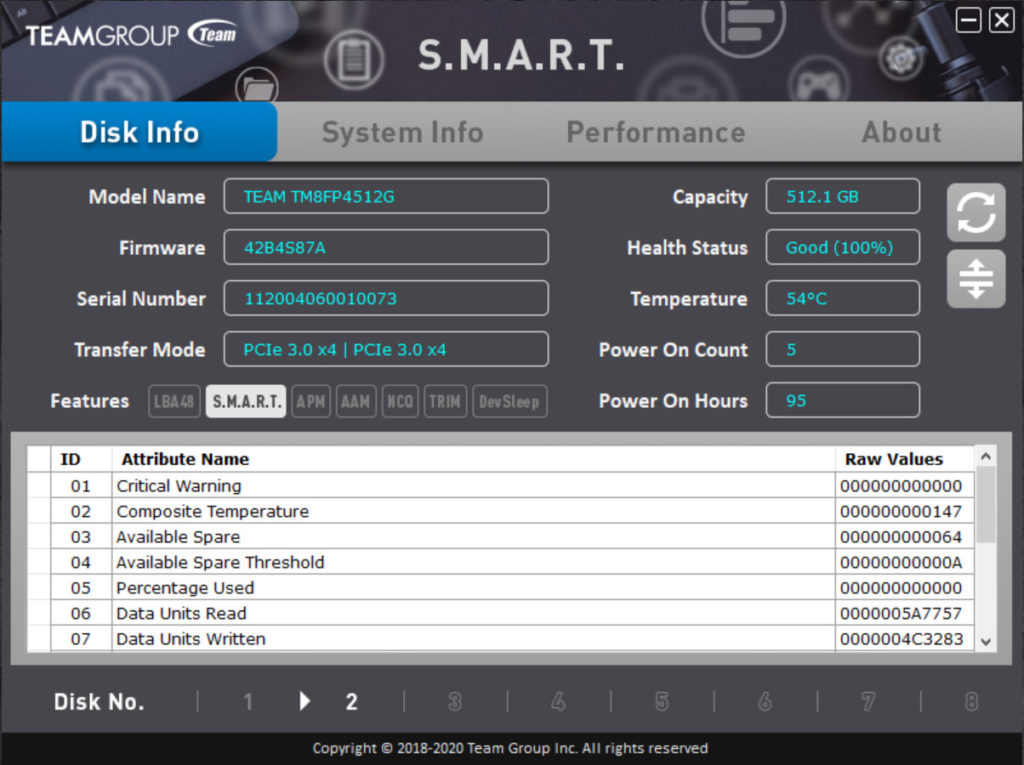Toggle the TRIM feature badge
The width and height of the screenshot is (1024, 765).
click(445, 400)
